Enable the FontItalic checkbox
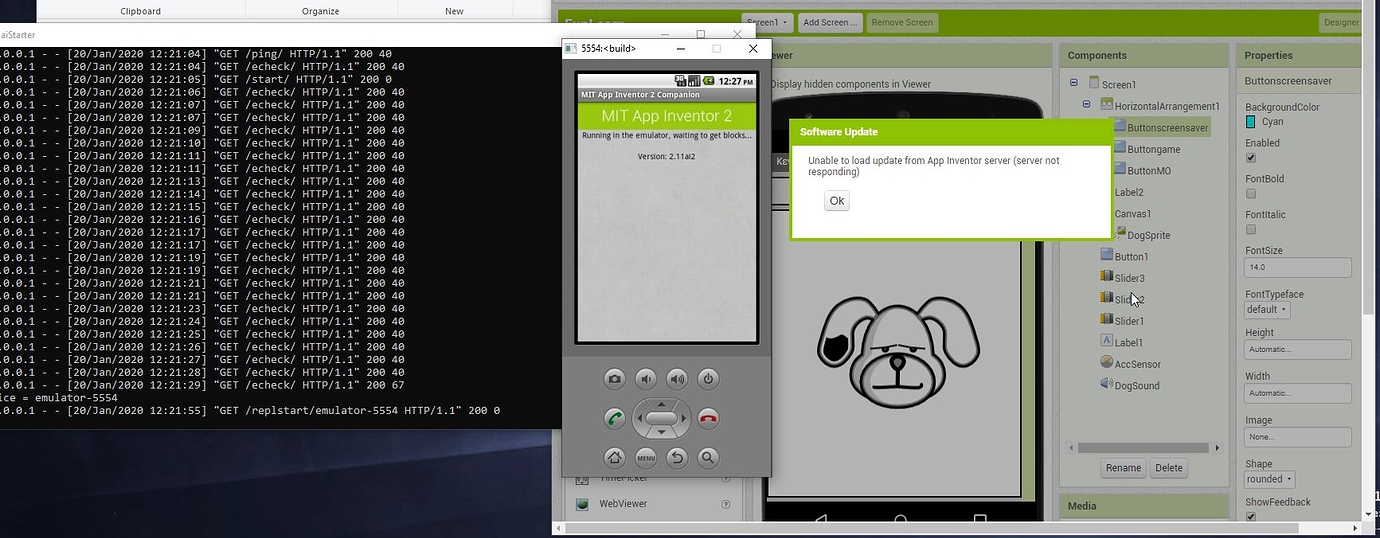The image size is (1380, 538). 1251,230
